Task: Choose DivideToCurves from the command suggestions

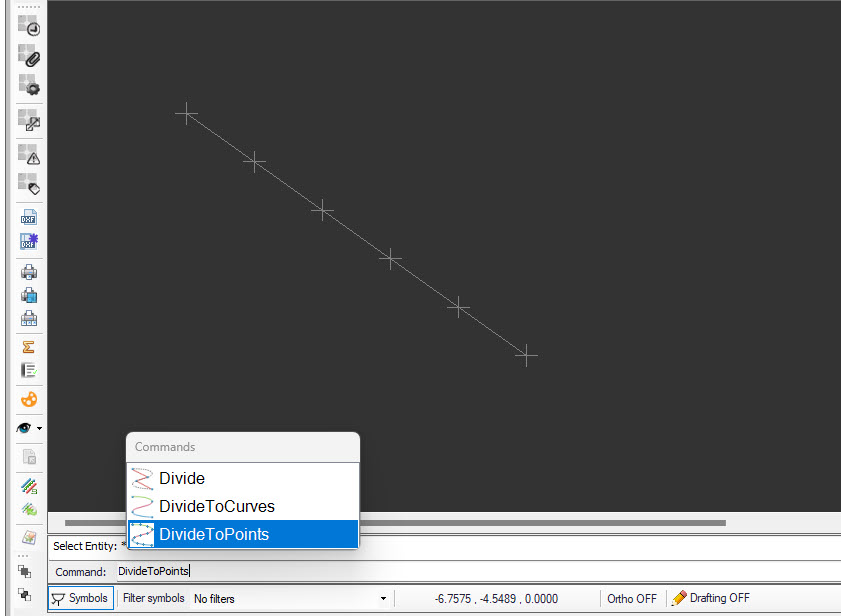Action: pyautogui.click(x=243, y=506)
